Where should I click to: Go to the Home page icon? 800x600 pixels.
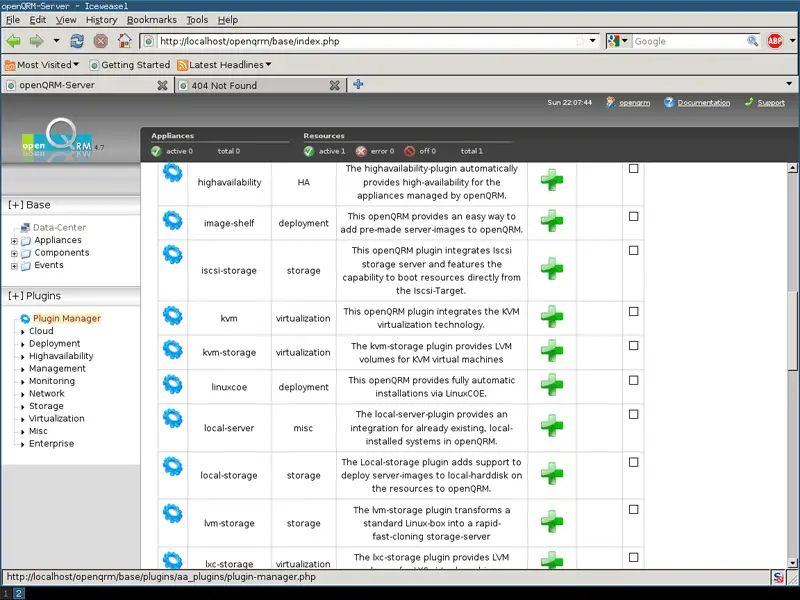click(124, 41)
